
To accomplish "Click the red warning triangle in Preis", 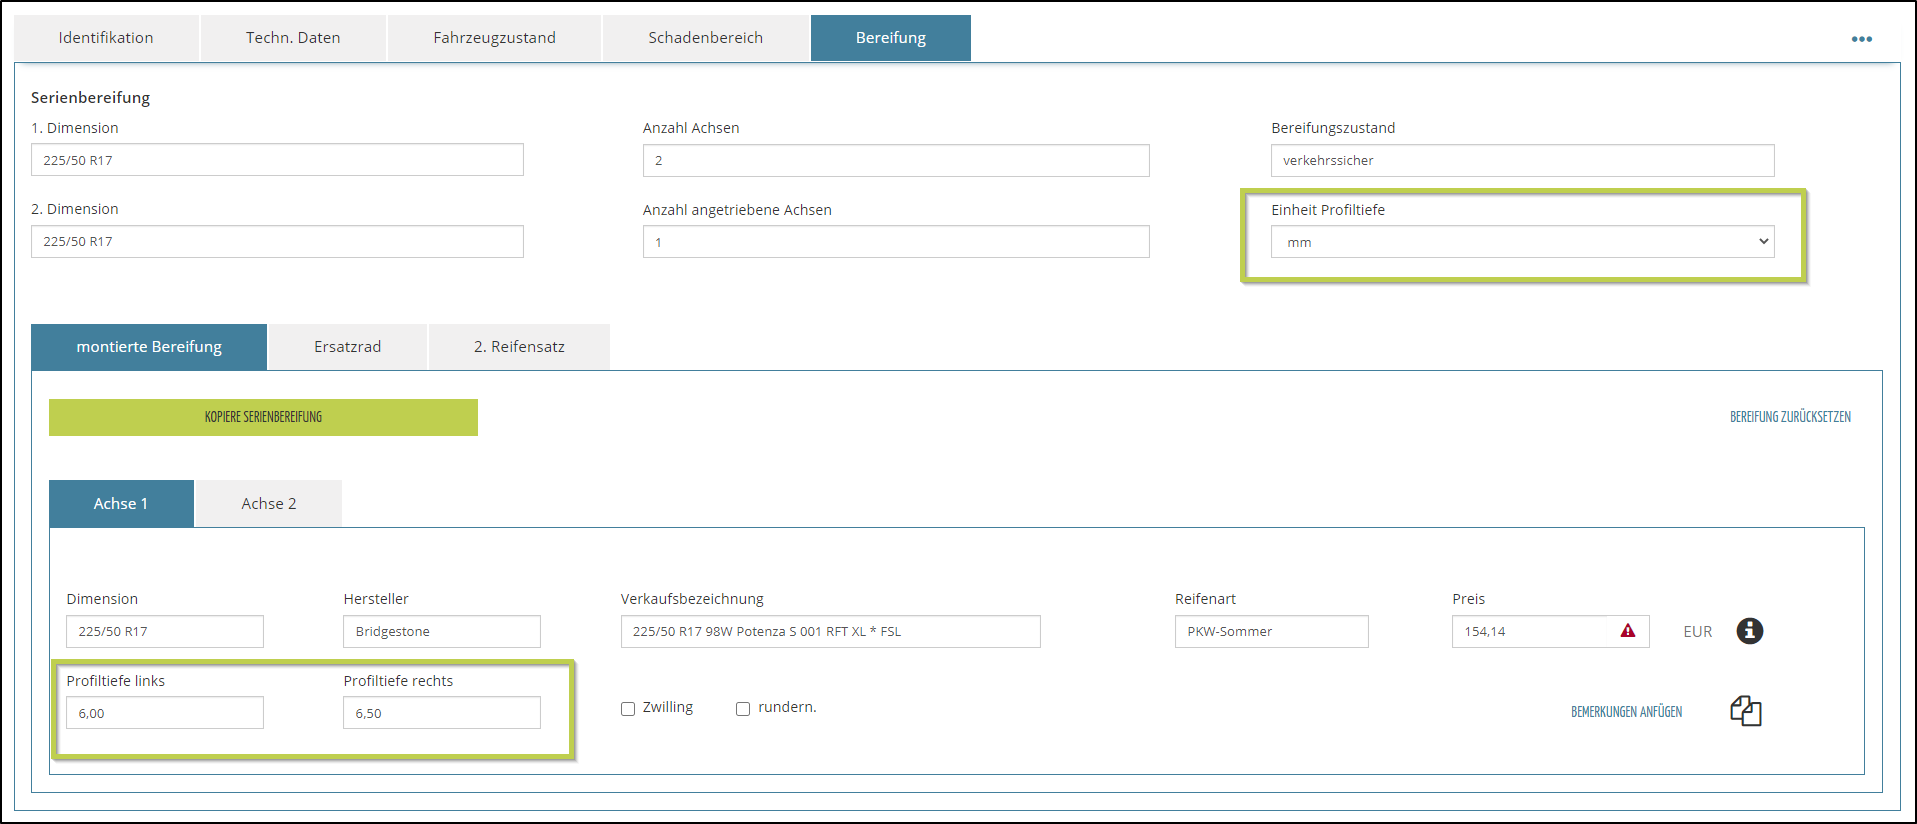I will point(1628,631).
